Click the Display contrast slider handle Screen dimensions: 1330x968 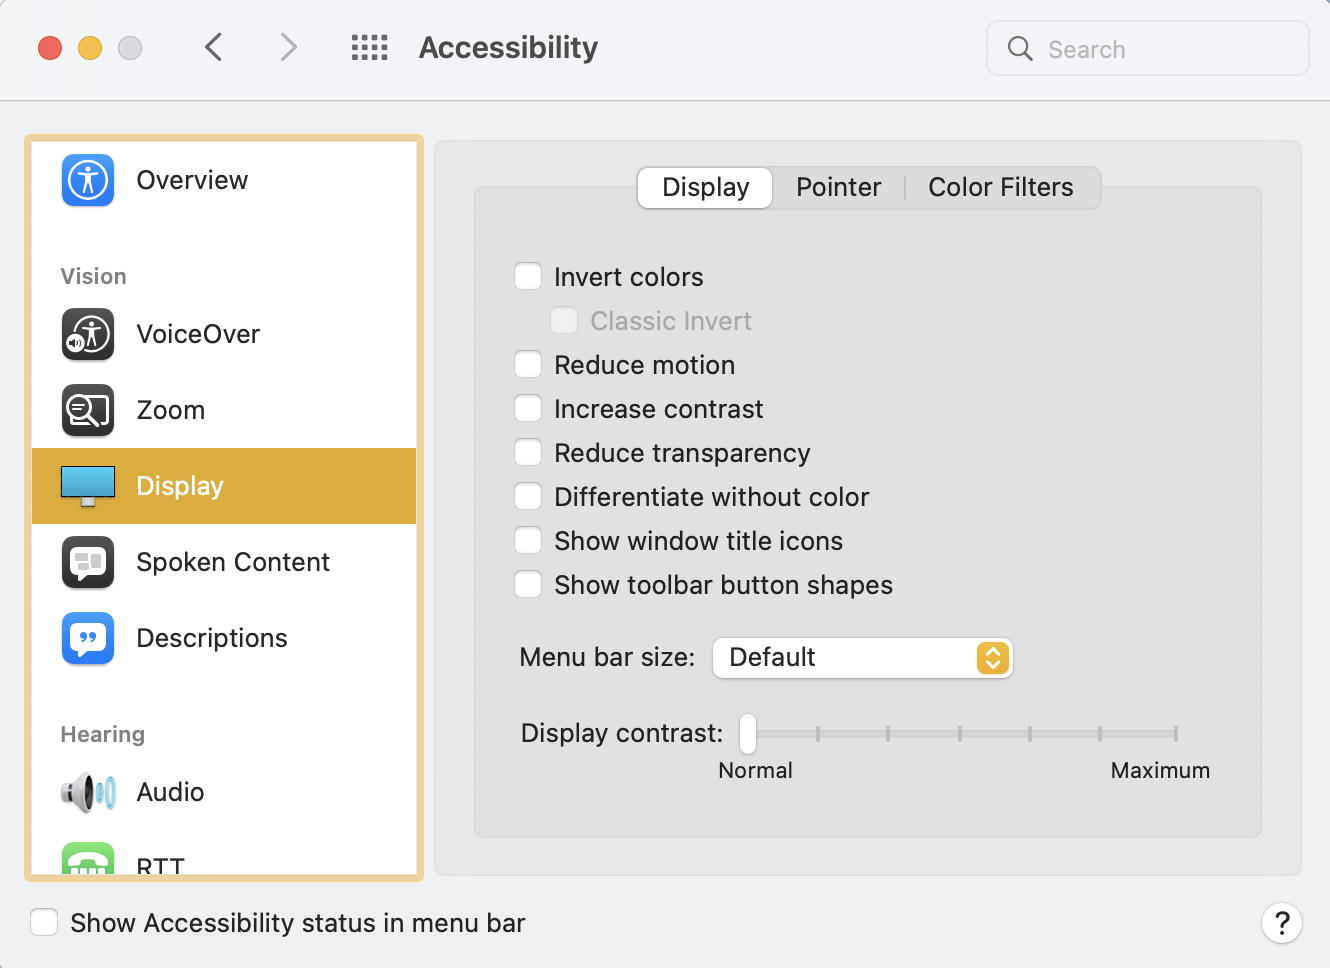748,734
